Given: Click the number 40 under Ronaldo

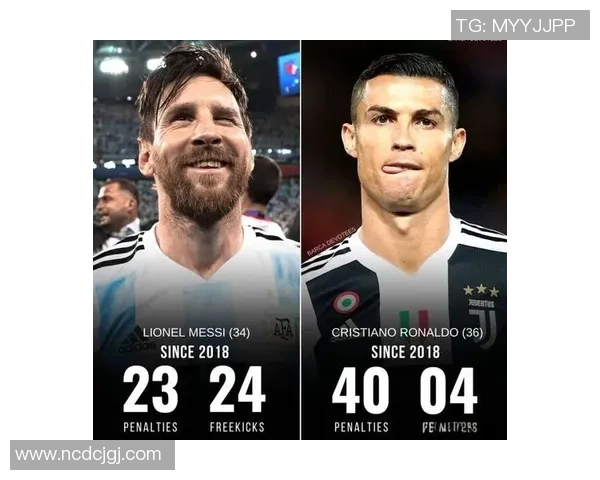Looking at the screenshot, I should (361, 390).
